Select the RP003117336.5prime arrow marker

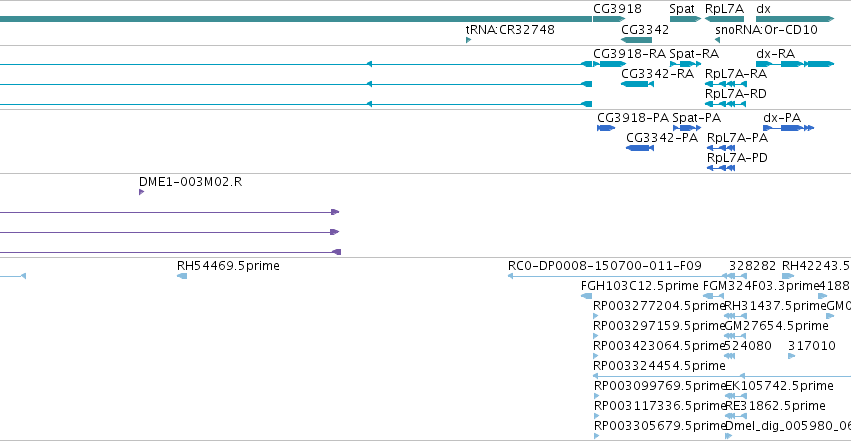(596, 416)
